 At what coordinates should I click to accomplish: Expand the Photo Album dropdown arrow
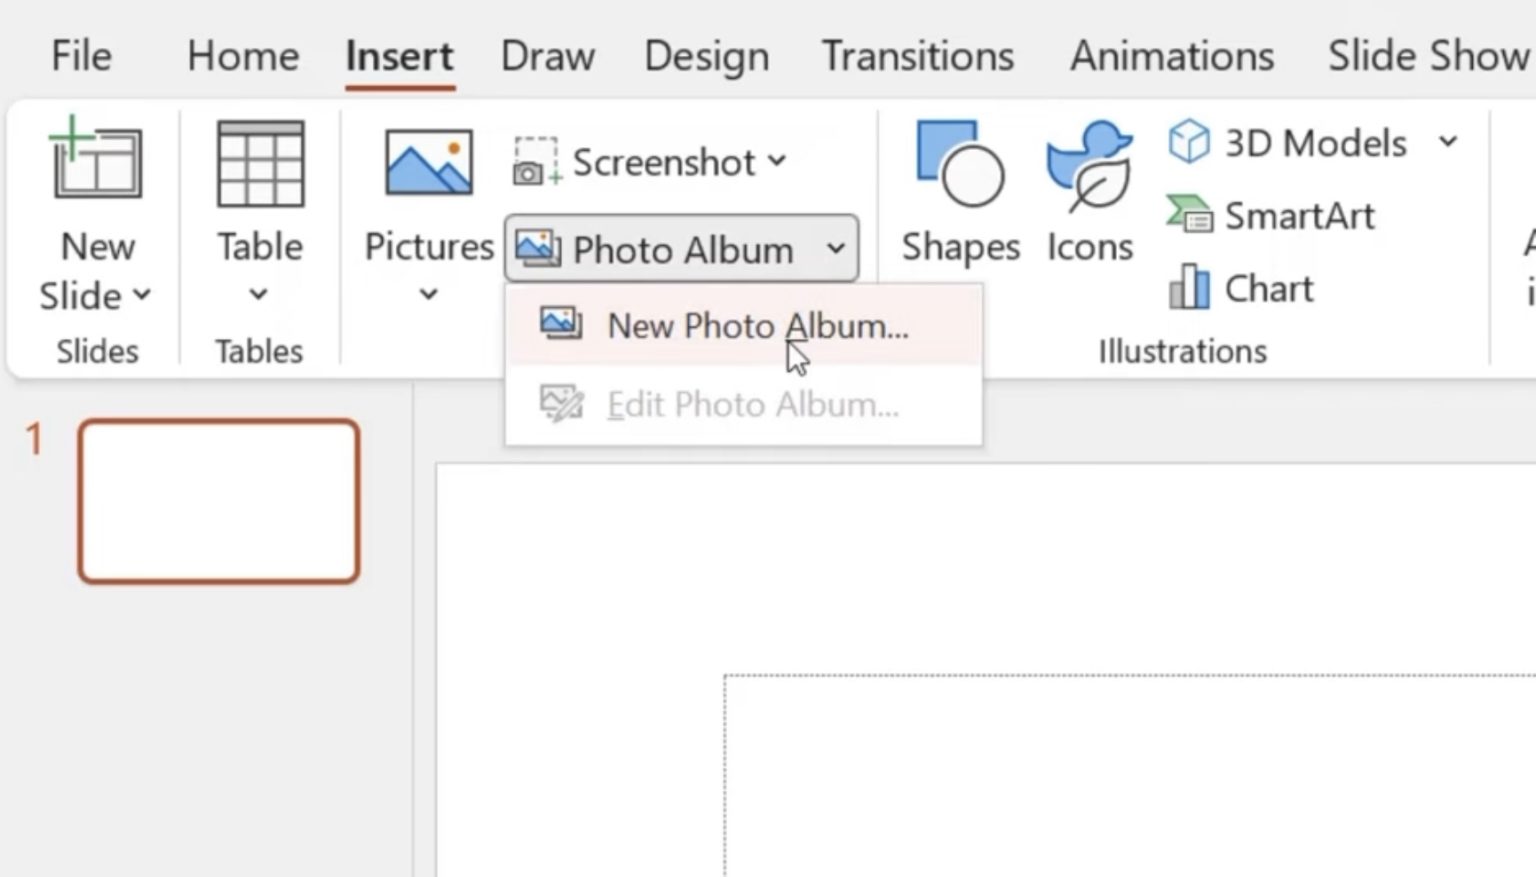tap(836, 250)
